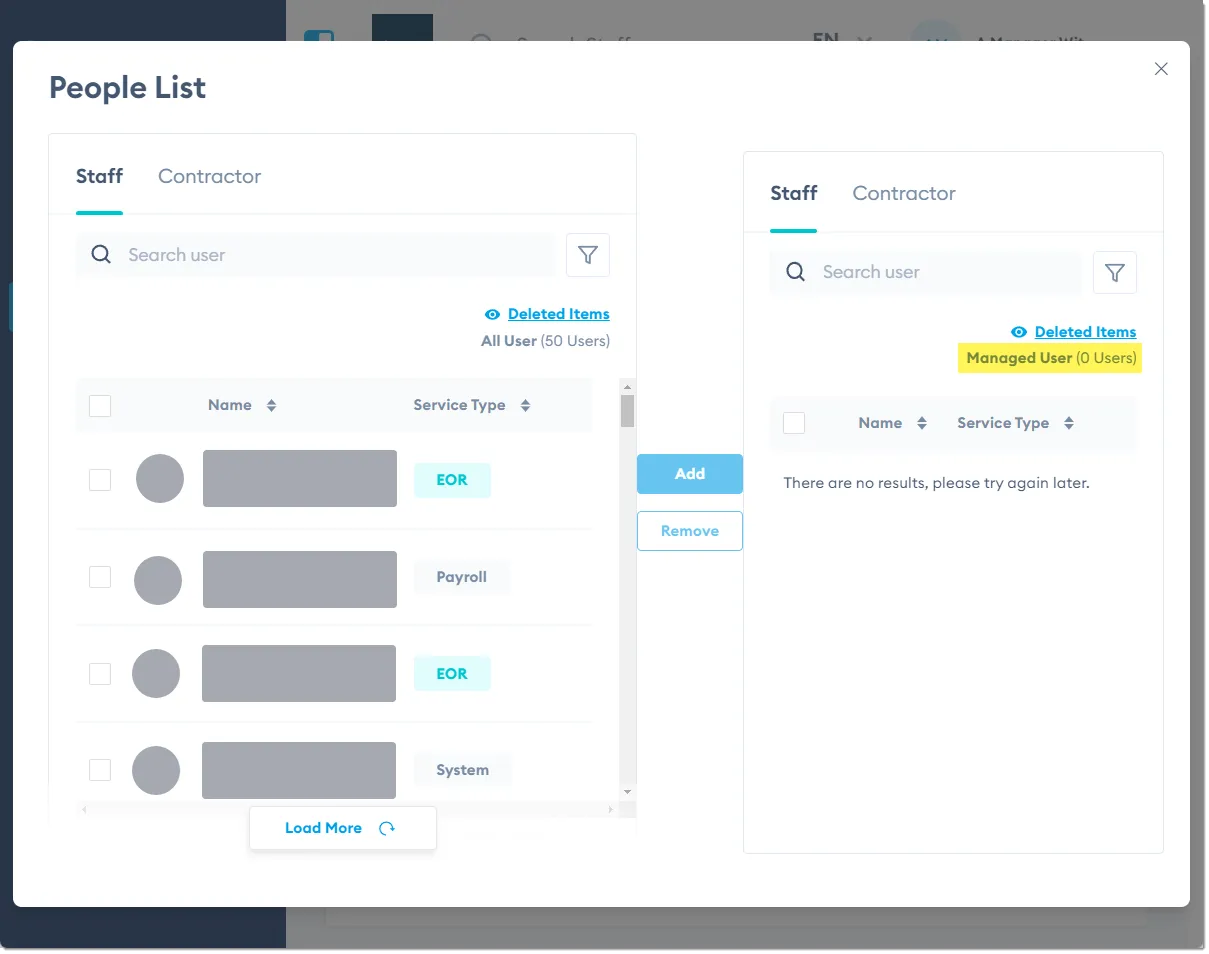
Task: Click second EOR service type tag
Action: [452, 674]
